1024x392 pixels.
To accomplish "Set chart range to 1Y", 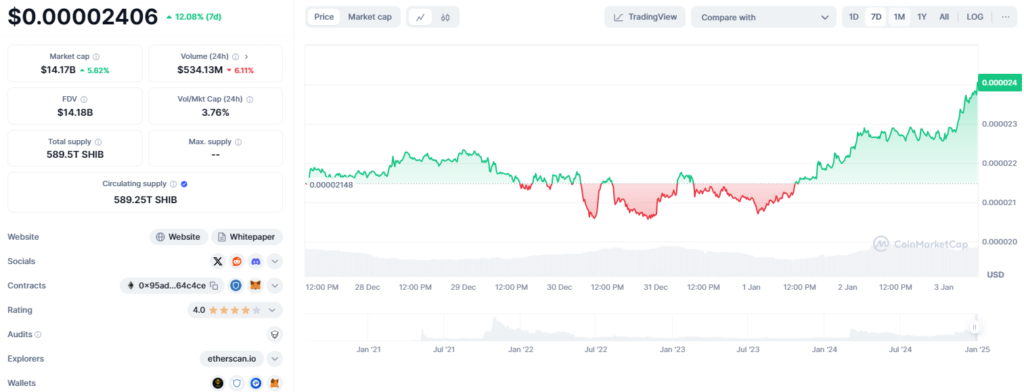I will (921, 17).
